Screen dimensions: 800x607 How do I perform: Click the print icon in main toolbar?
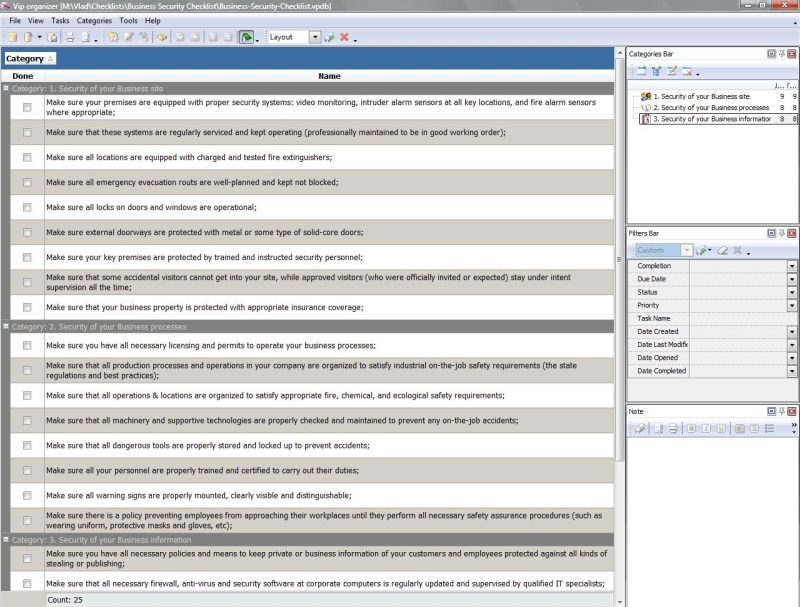click(70, 37)
